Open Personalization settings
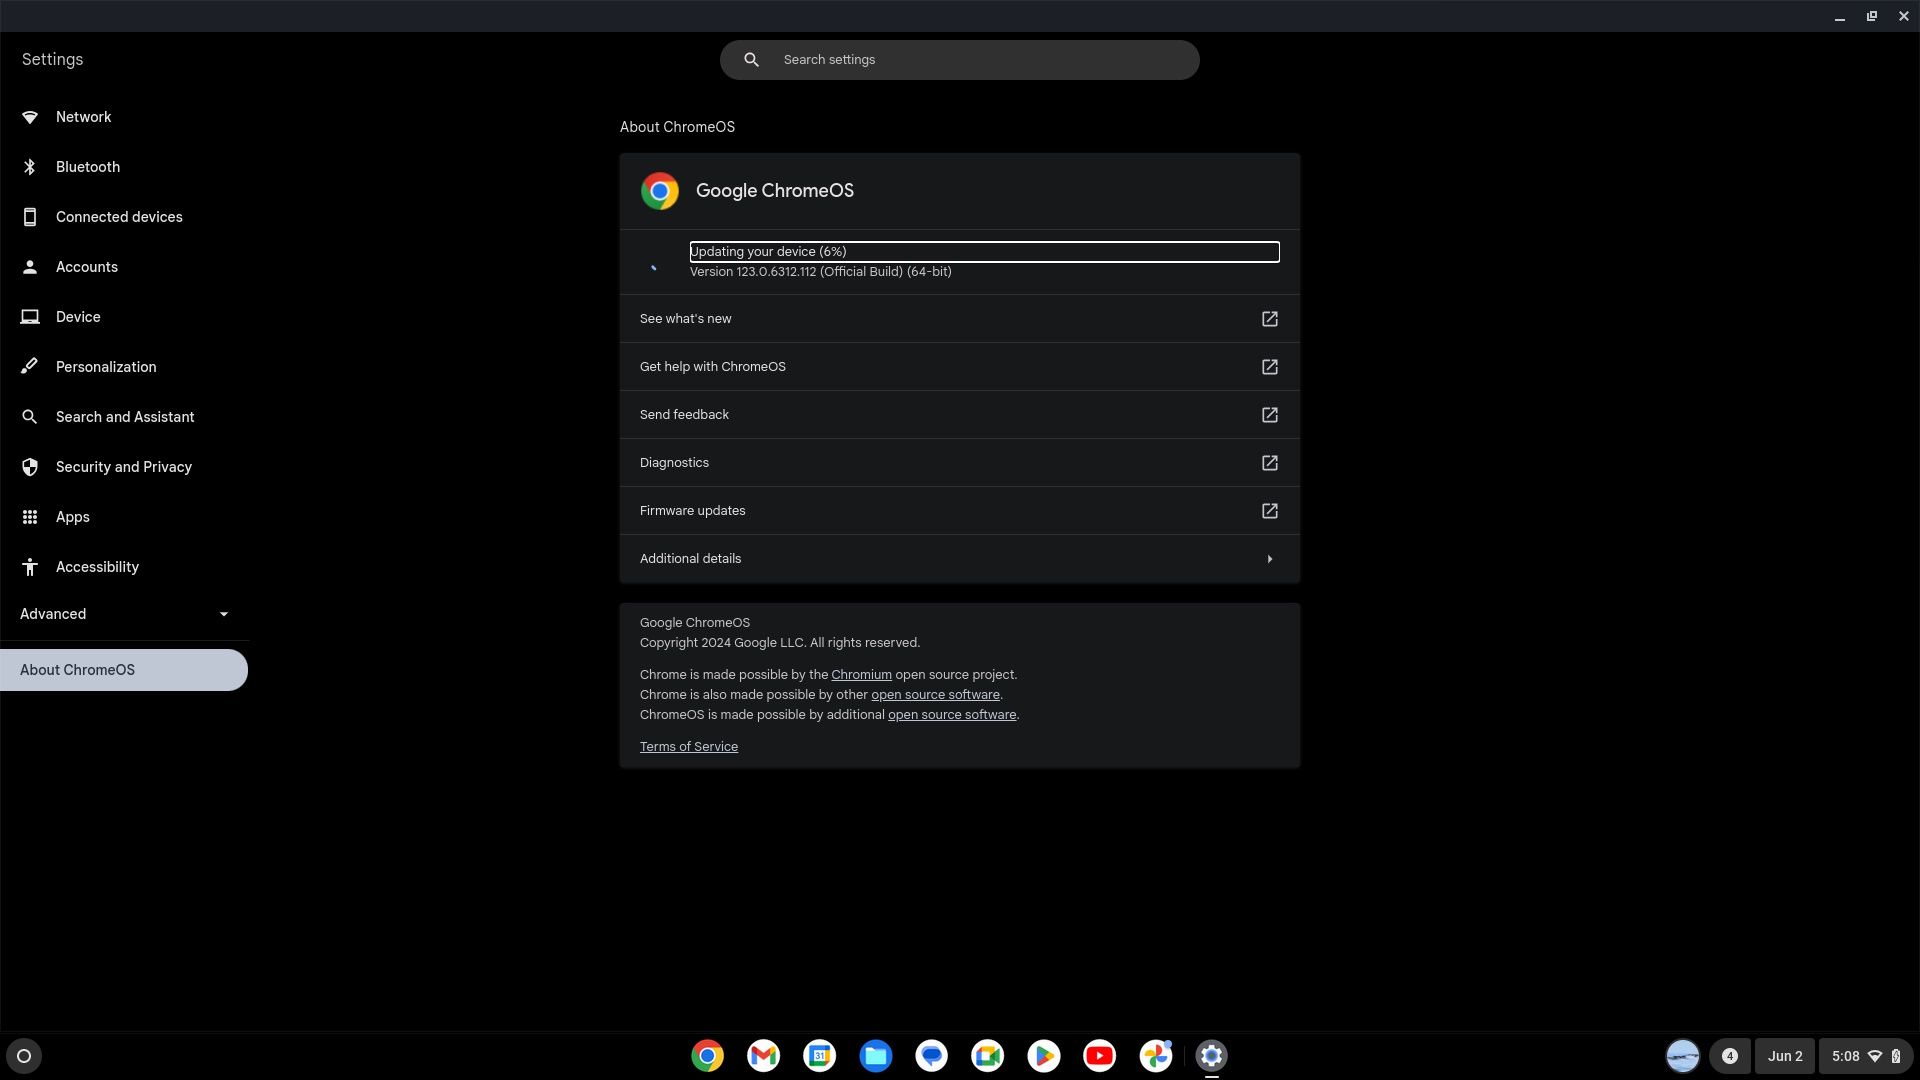 [x=124, y=367]
